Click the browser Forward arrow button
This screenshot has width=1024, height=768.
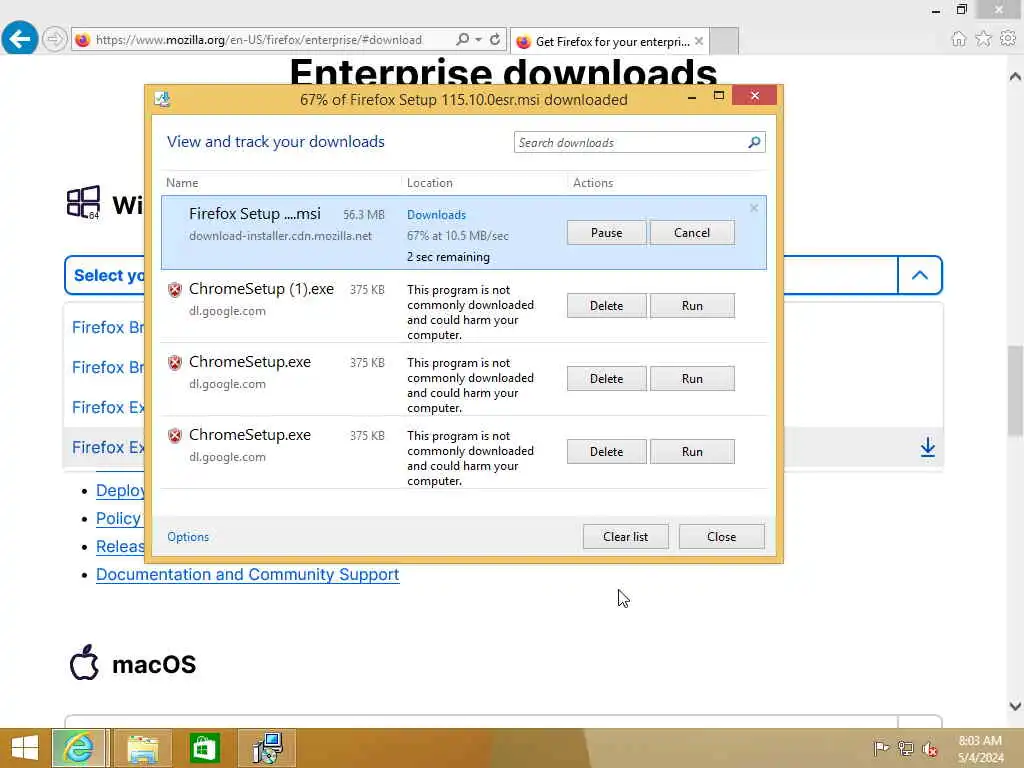coord(55,39)
